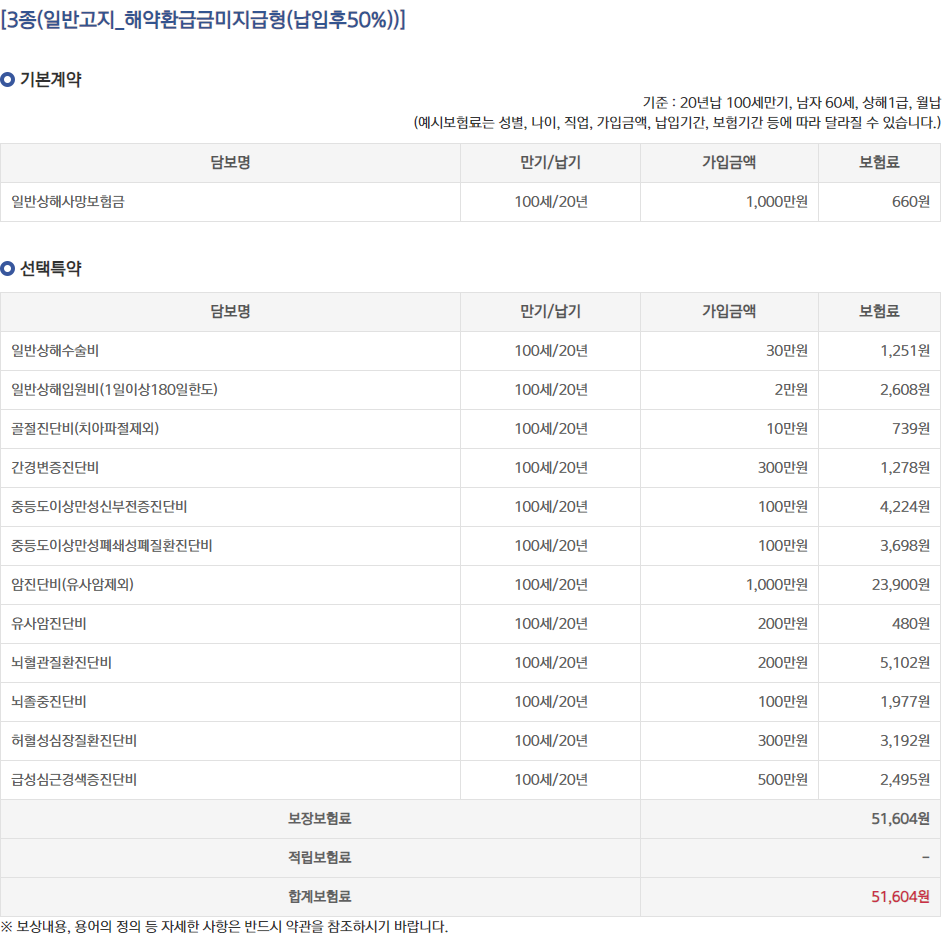
Task: Click the '1,251원' premium value
Action: coord(905,351)
